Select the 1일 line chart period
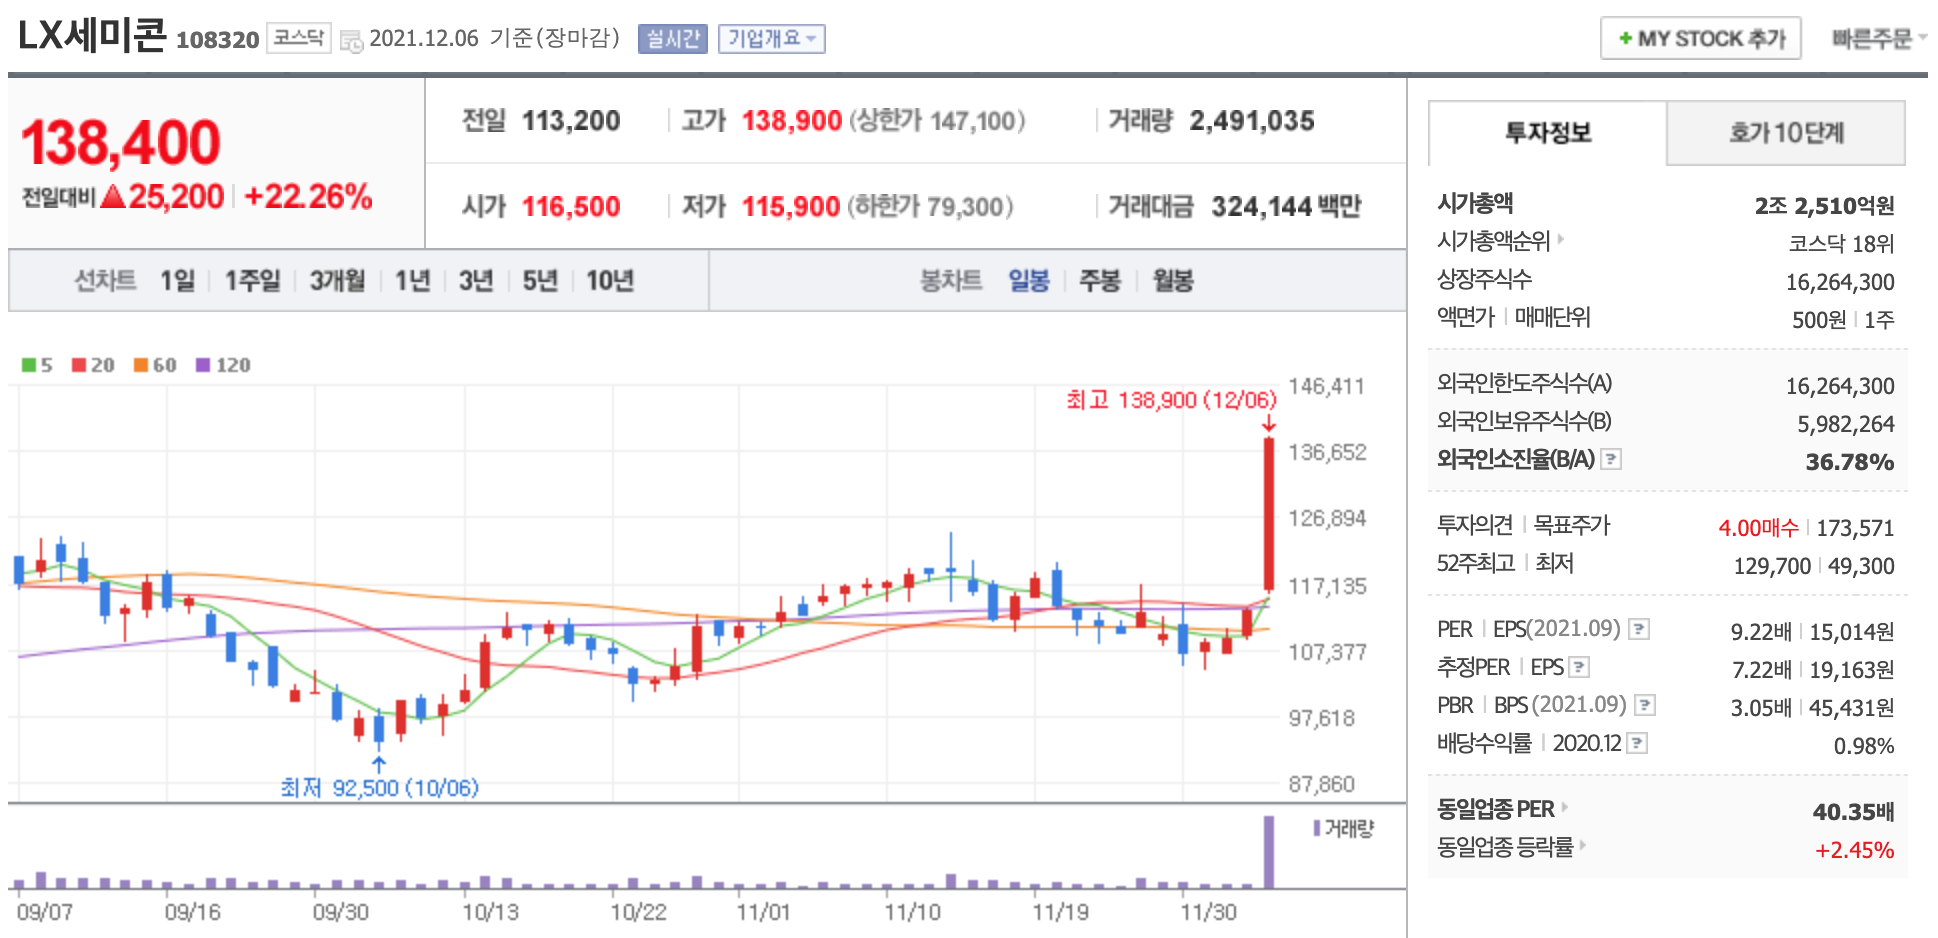This screenshot has width=1938, height=938. [x=177, y=281]
